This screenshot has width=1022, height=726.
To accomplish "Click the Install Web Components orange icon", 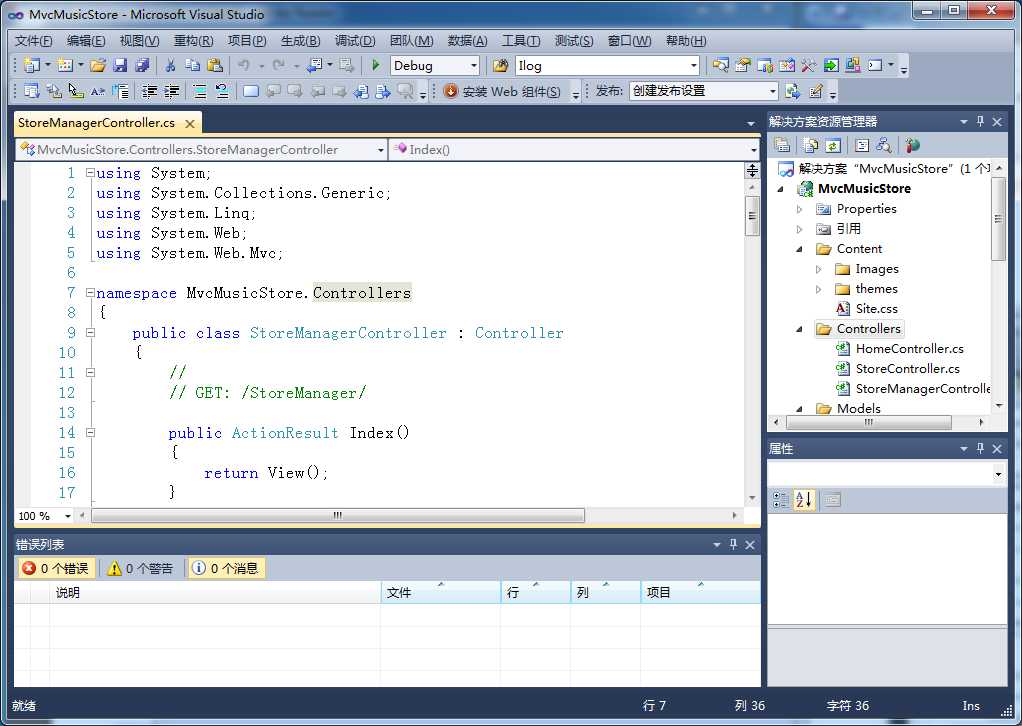I will [450, 91].
